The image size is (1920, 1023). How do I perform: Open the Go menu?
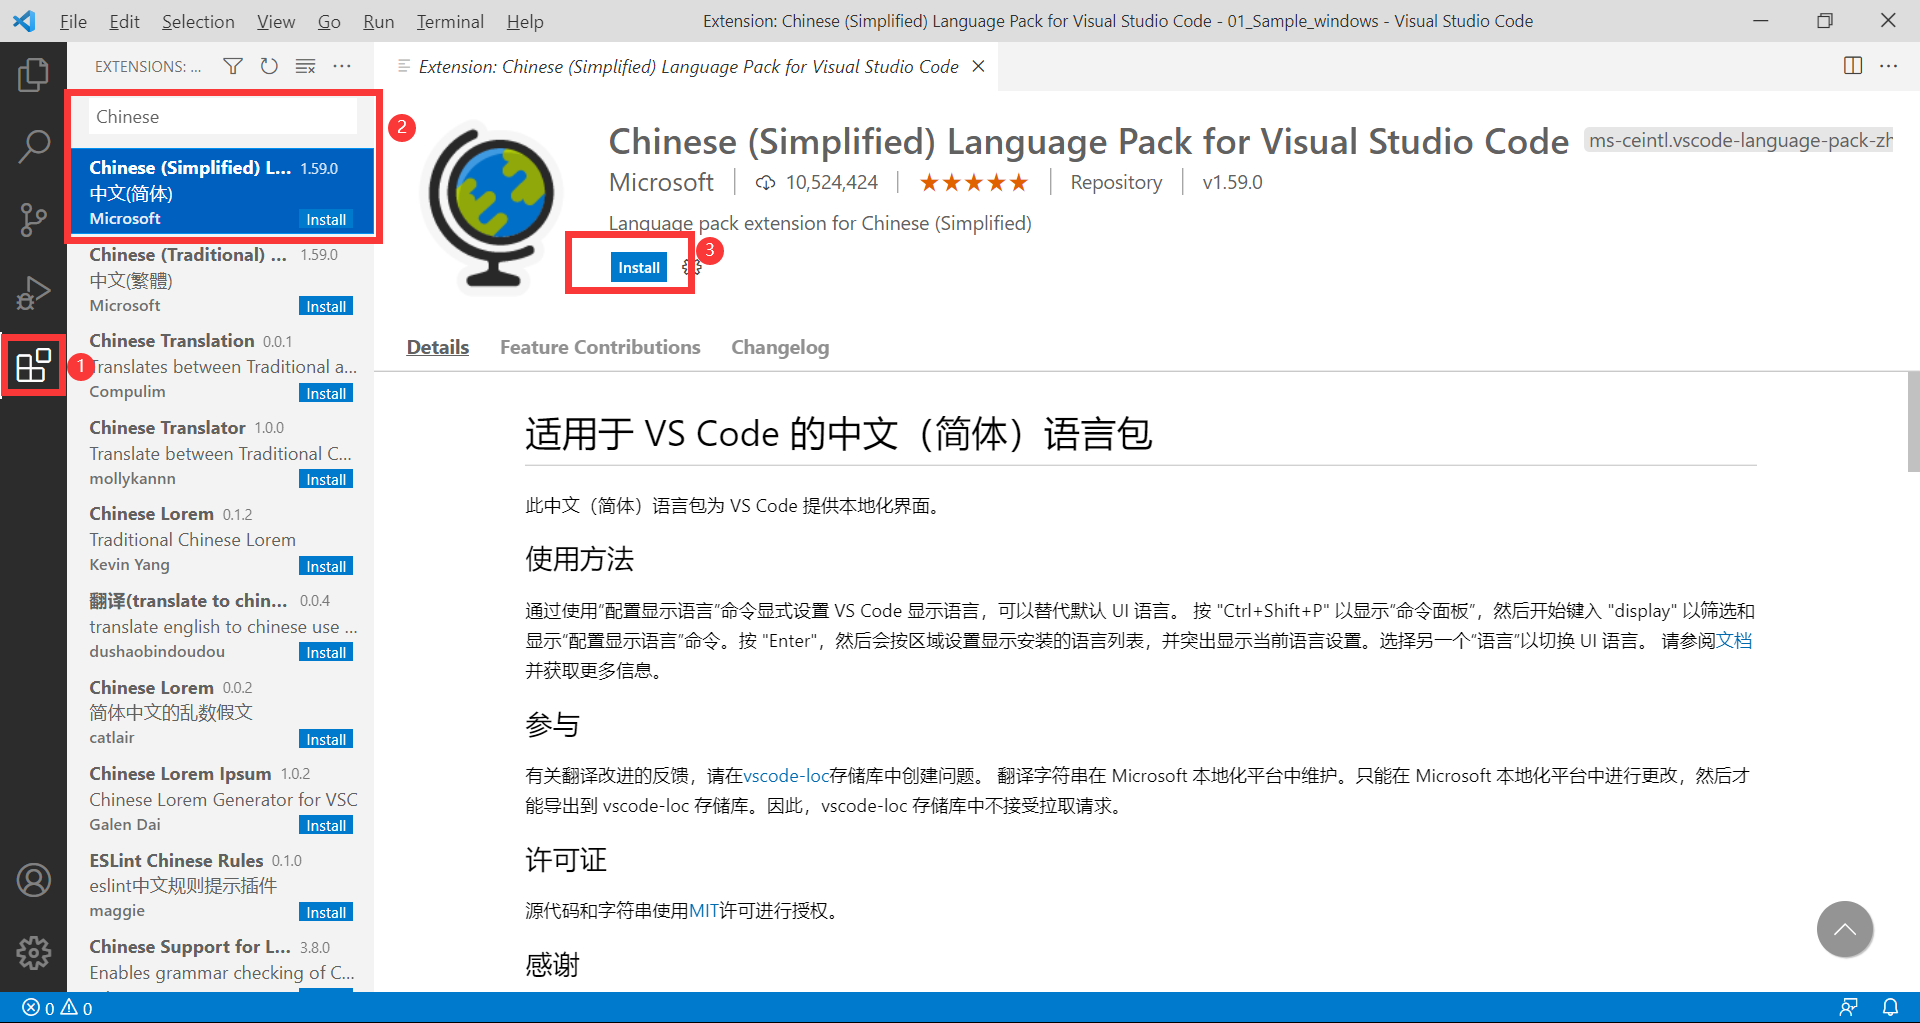click(329, 21)
